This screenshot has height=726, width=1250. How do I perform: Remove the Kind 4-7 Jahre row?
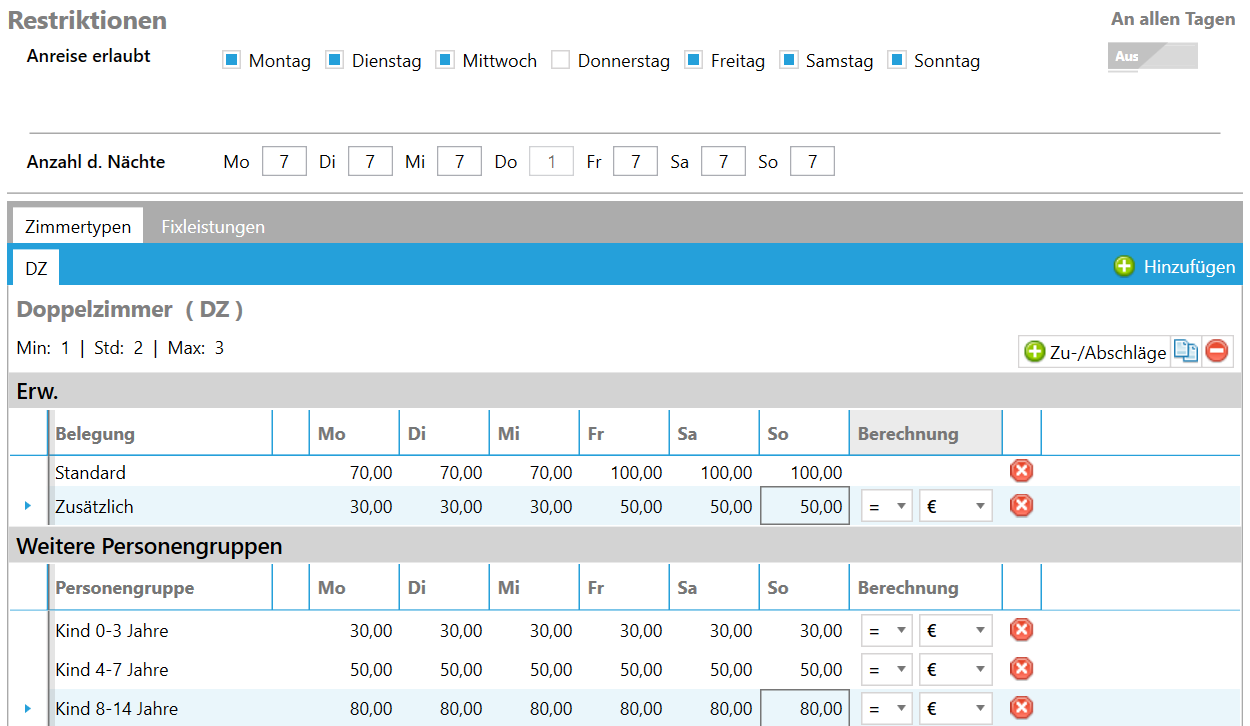pyautogui.click(x=1021, y=669)
